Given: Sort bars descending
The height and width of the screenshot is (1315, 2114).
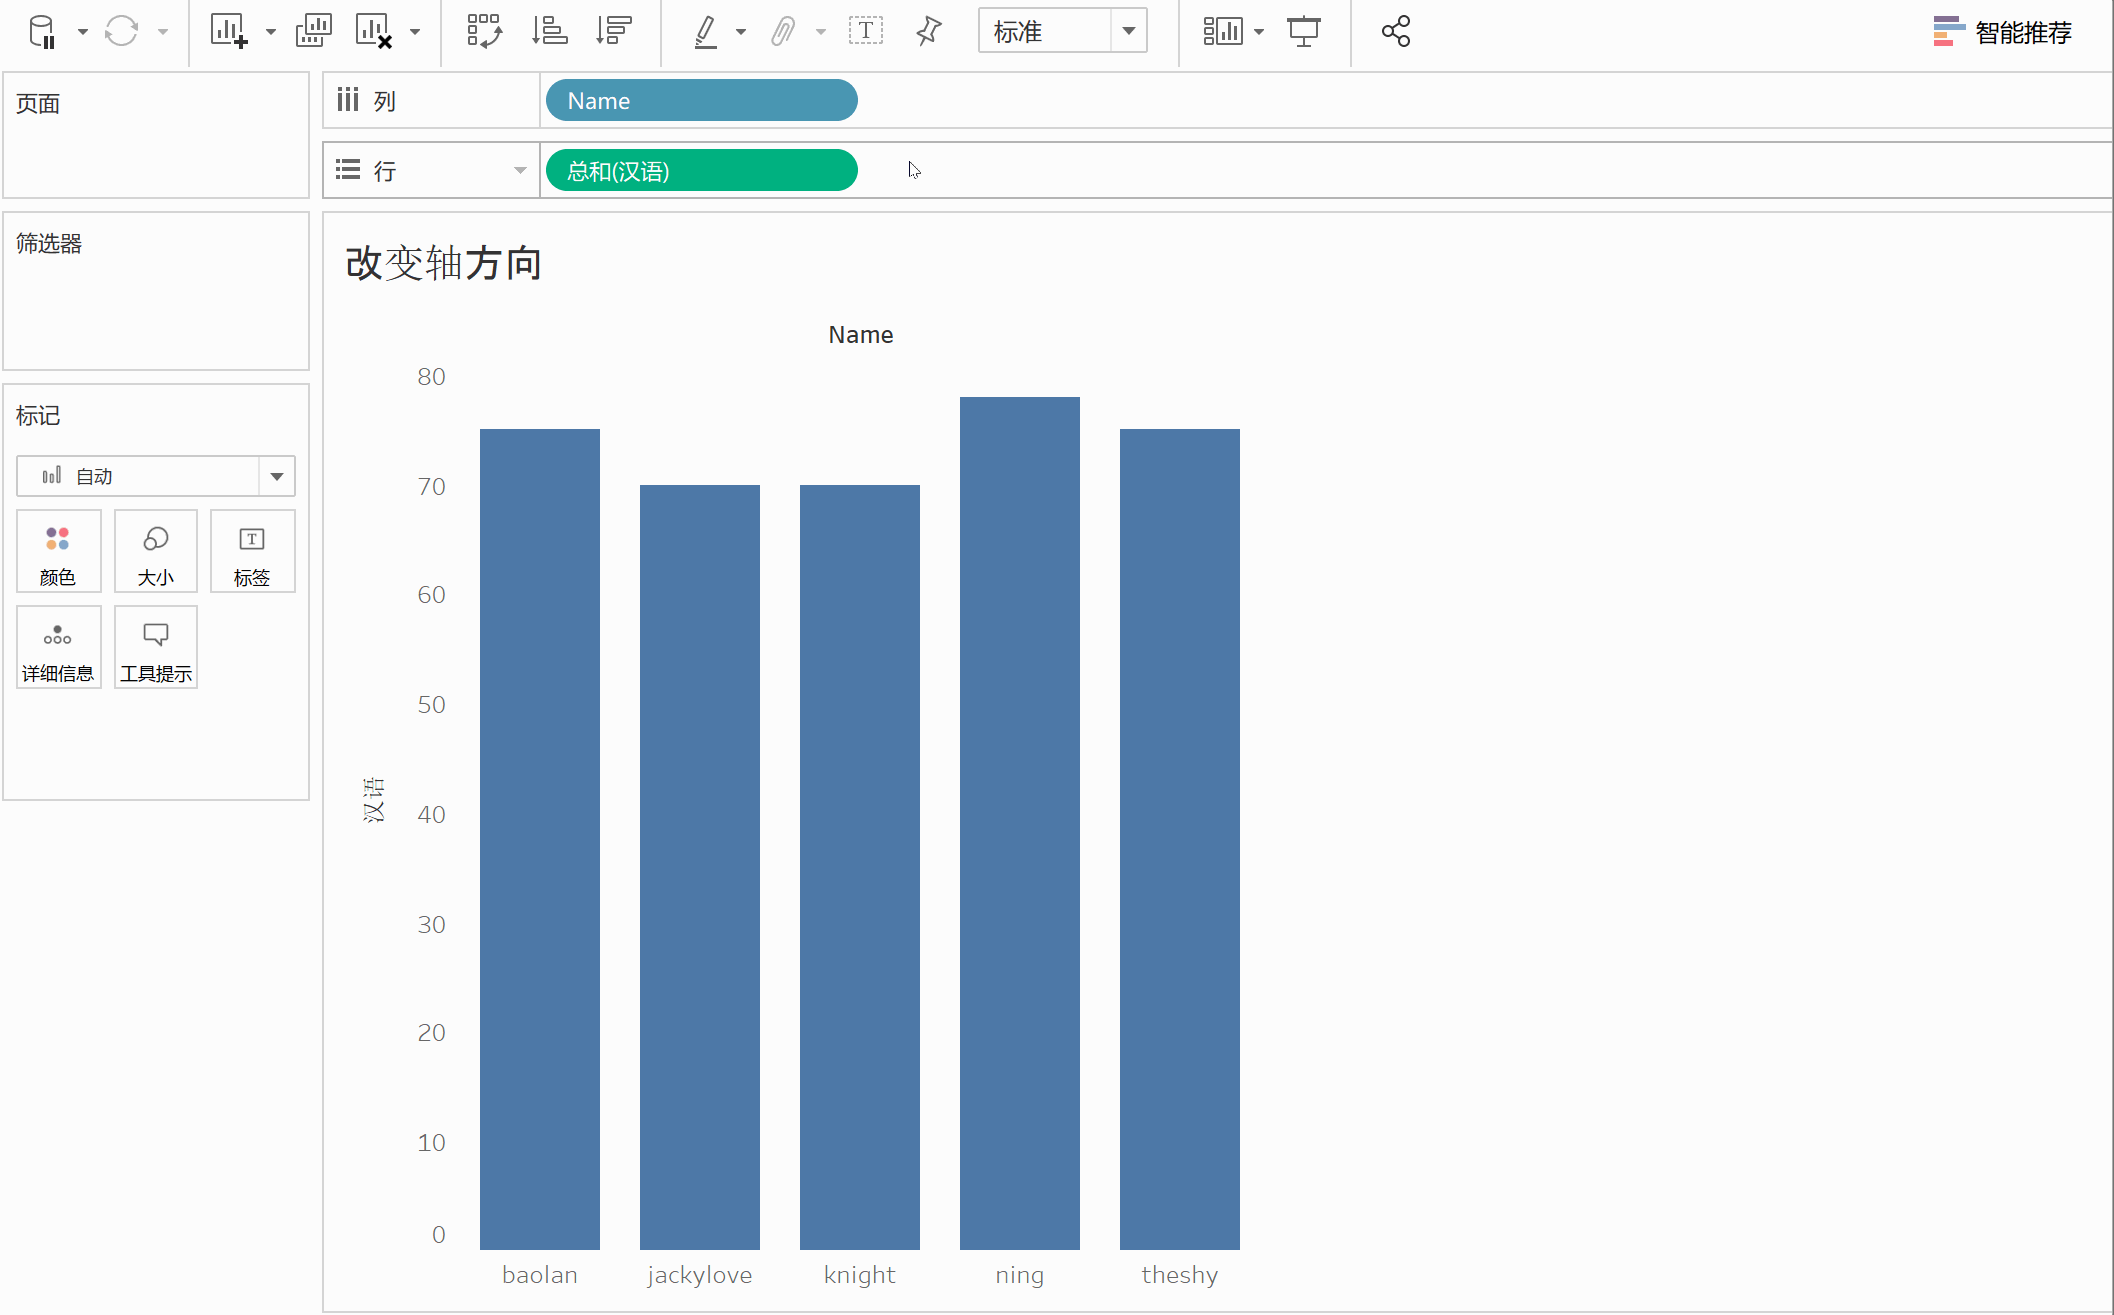Looking at the screenshot, I should tap(613, 32).
